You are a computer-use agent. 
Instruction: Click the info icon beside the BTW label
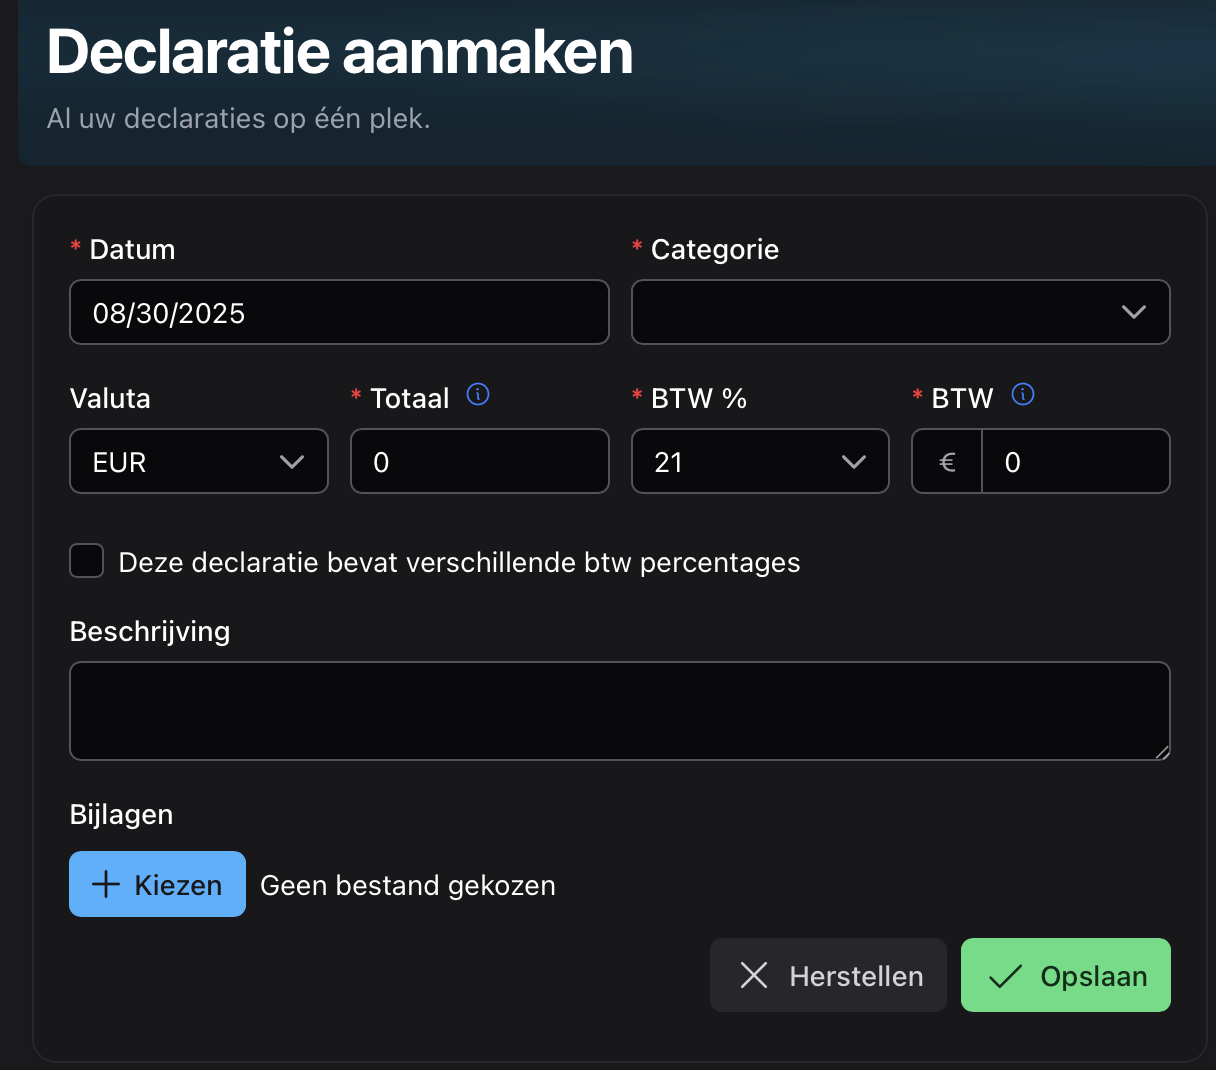[1022, 395]
